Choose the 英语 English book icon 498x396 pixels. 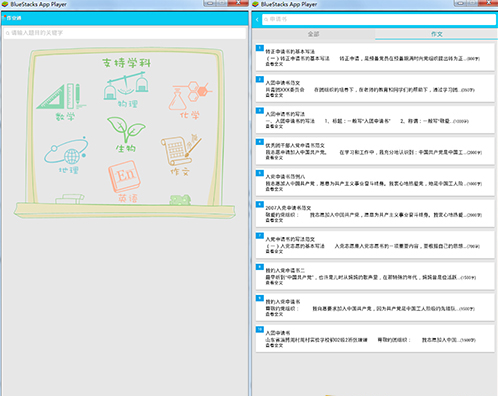click(x=125, y=181)
